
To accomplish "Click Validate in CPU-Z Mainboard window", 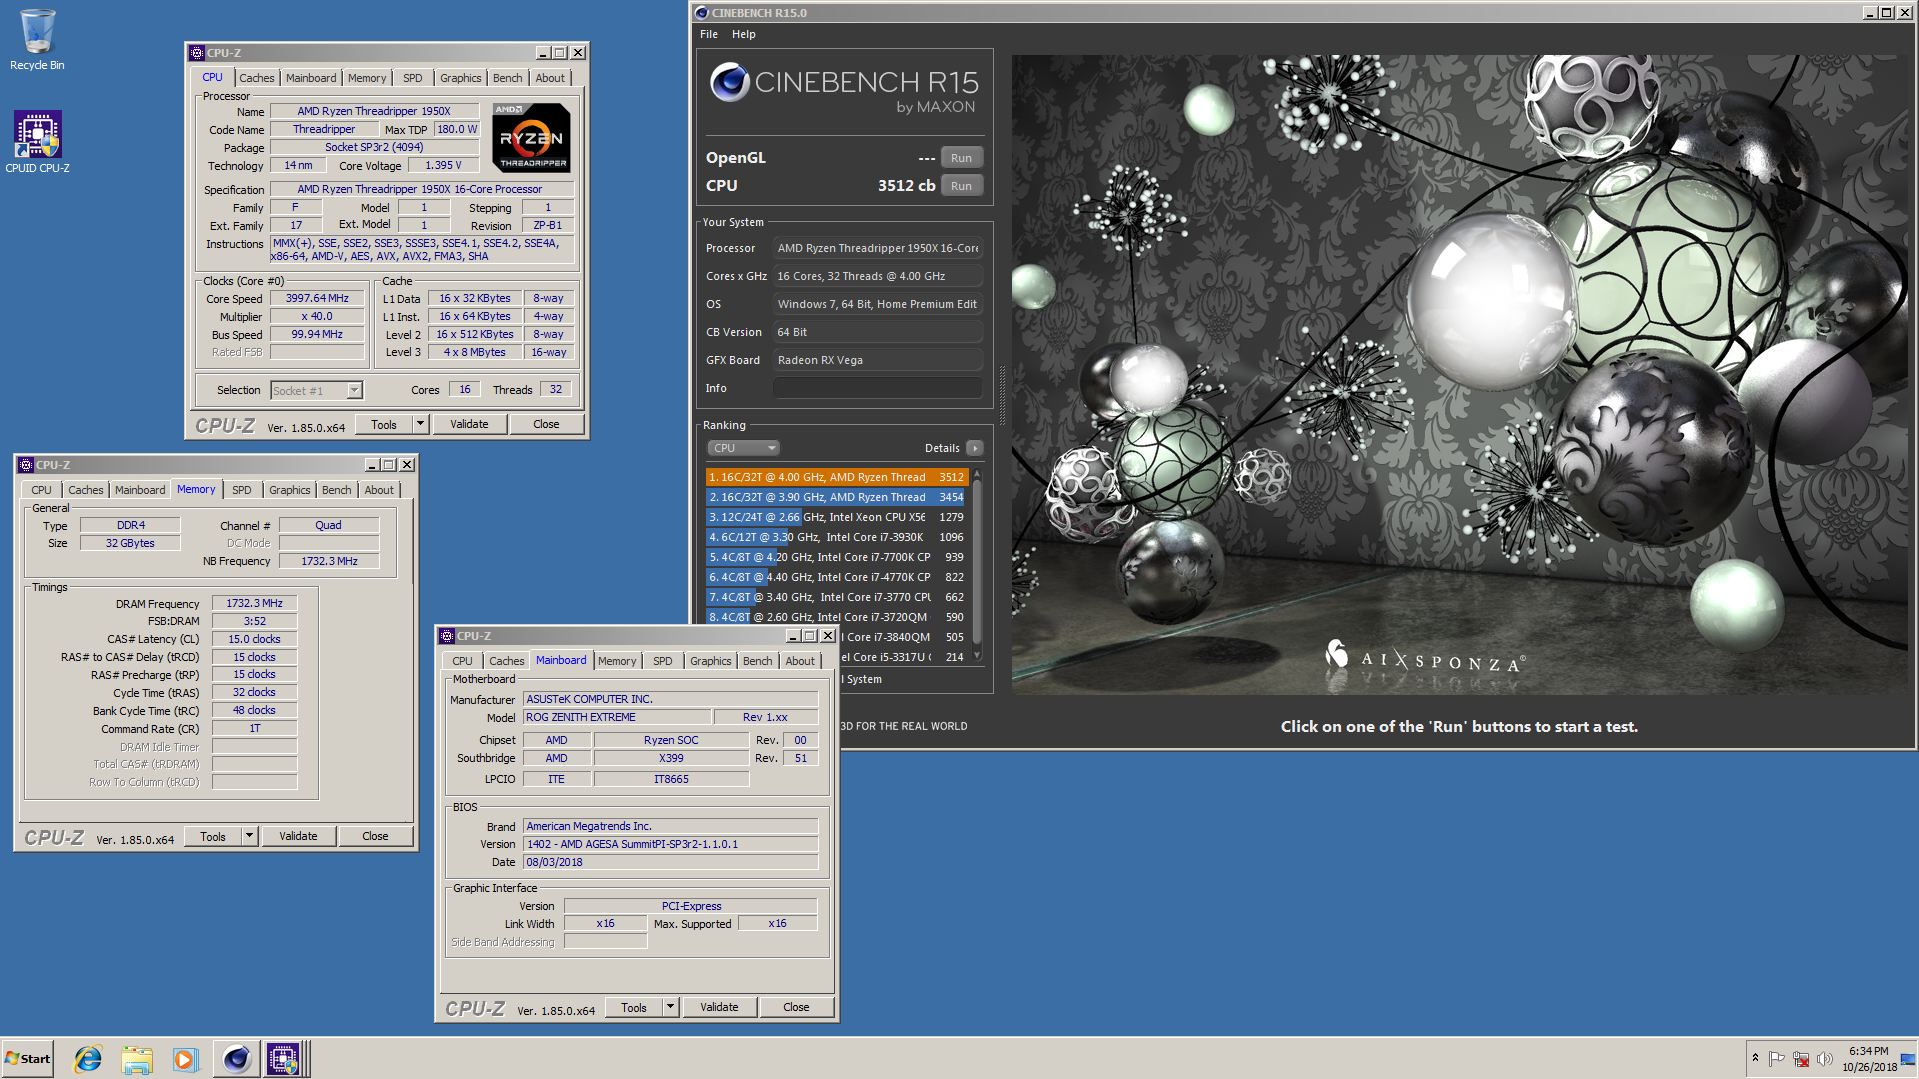I will 719,1007.
